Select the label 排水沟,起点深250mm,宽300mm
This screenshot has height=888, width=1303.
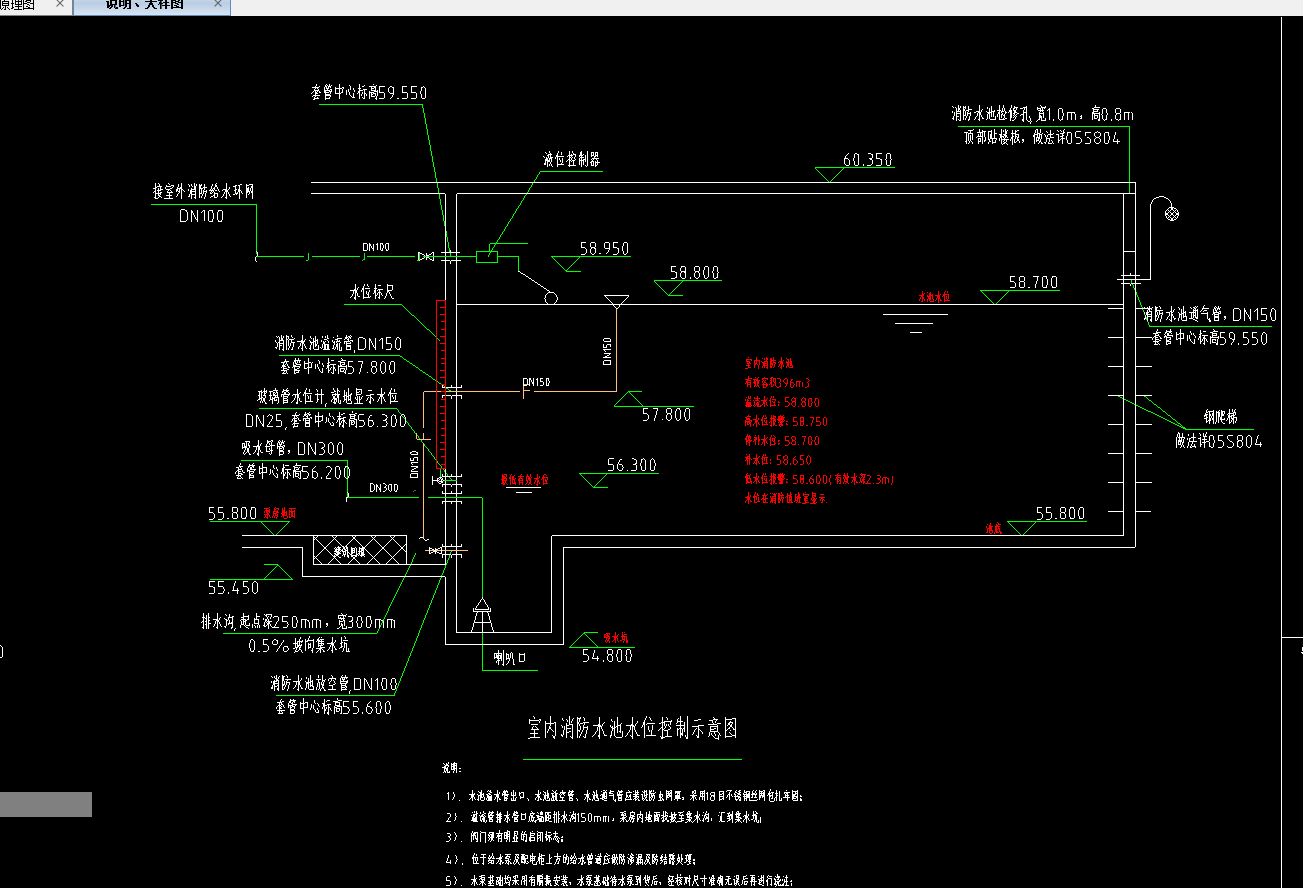pyautogui.click(x=298, y=623)
